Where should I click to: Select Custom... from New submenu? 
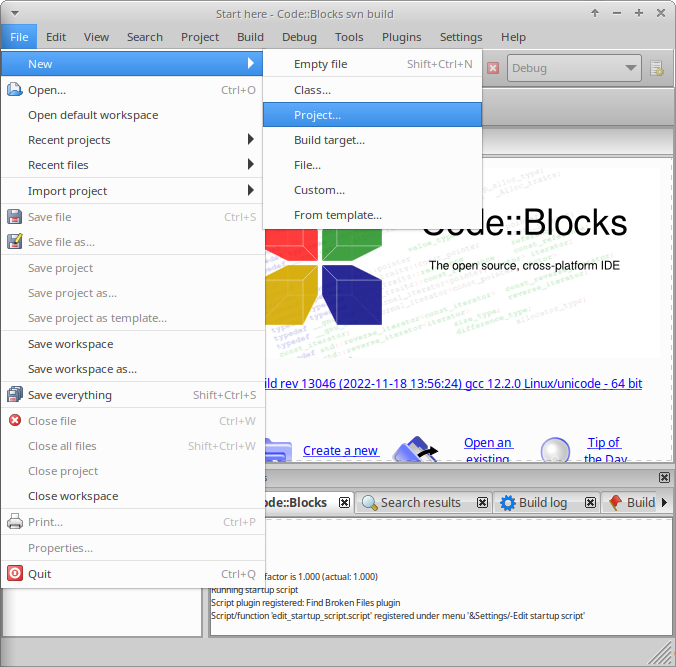[x=372, y=190]
